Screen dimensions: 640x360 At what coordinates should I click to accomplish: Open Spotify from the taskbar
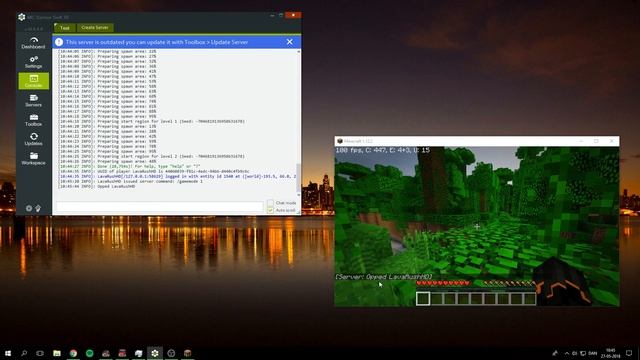(89, 353)
